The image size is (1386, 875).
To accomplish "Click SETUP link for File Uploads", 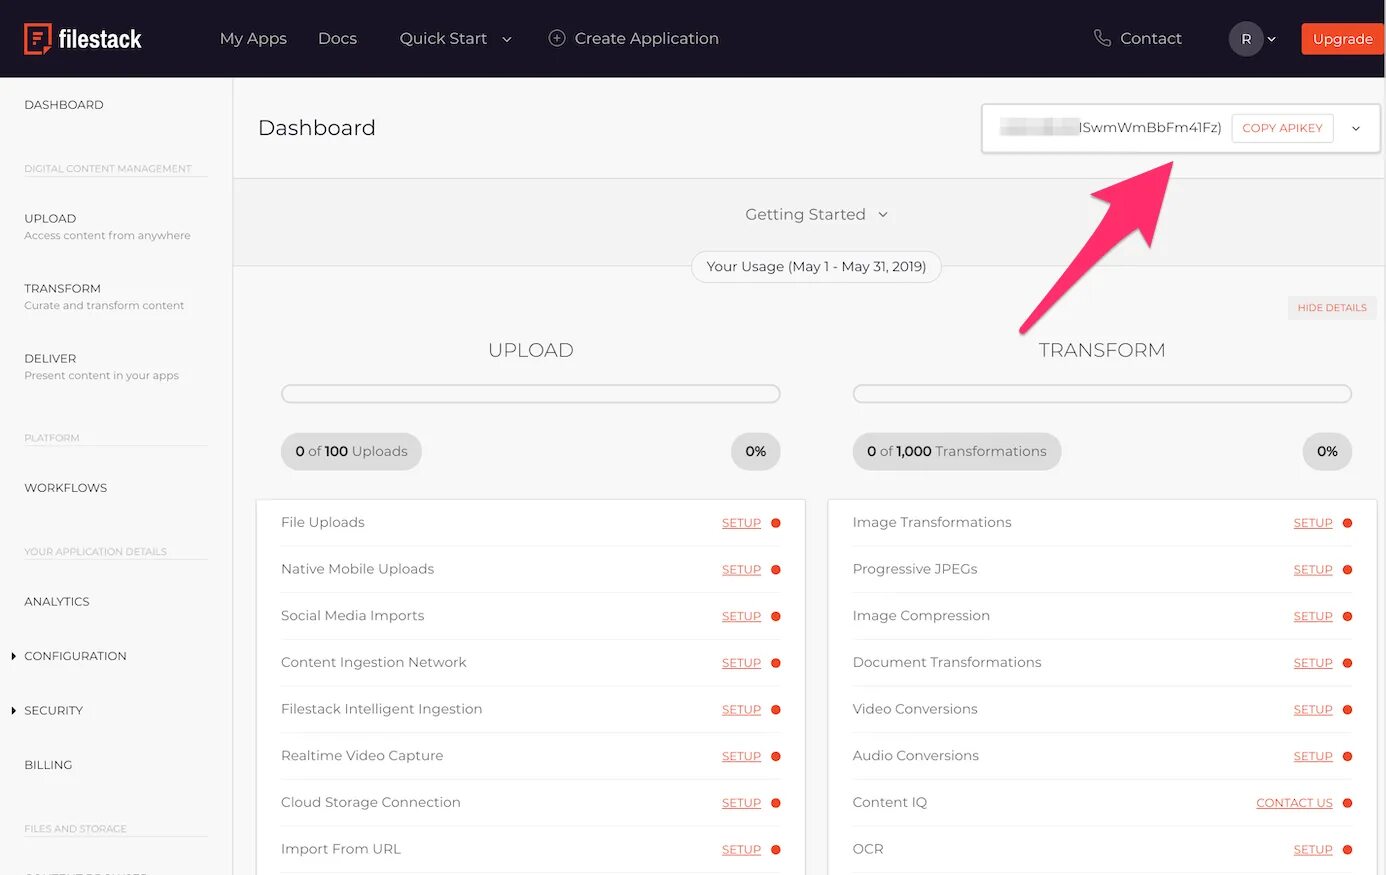I will [741, 523].
